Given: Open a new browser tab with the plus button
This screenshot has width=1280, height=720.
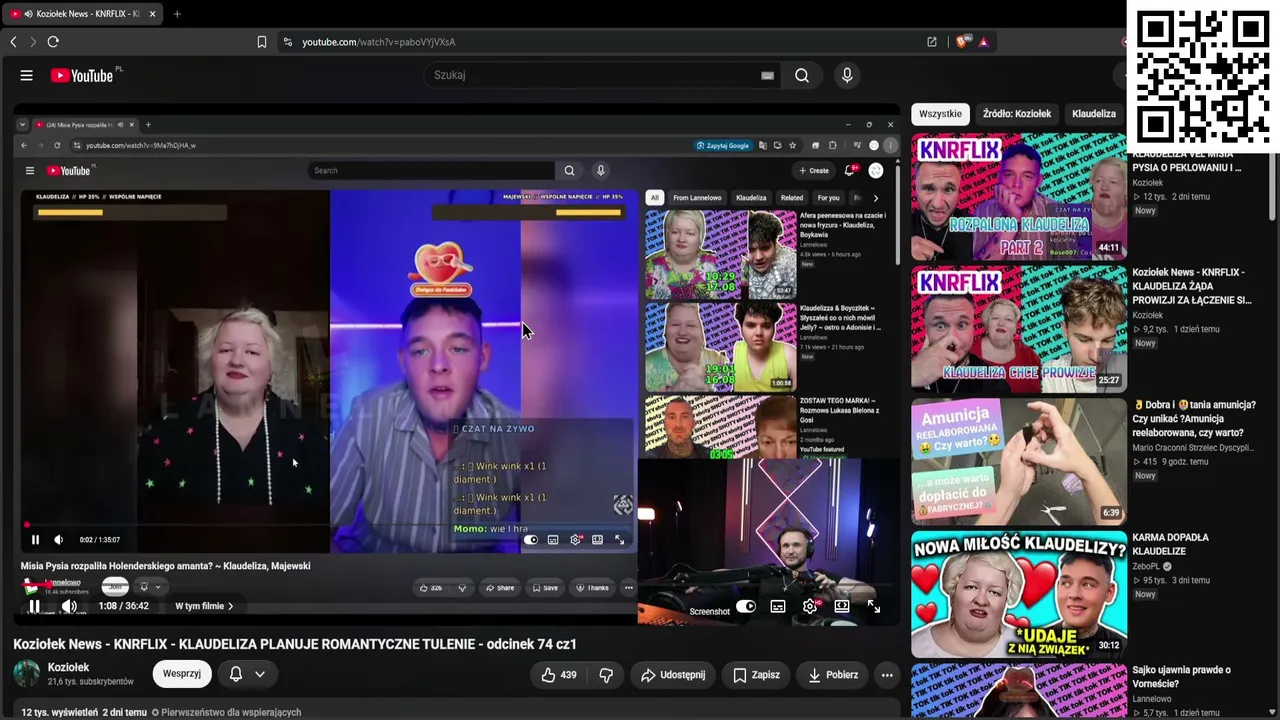Looking at the screenshot, I should point(177,14).
